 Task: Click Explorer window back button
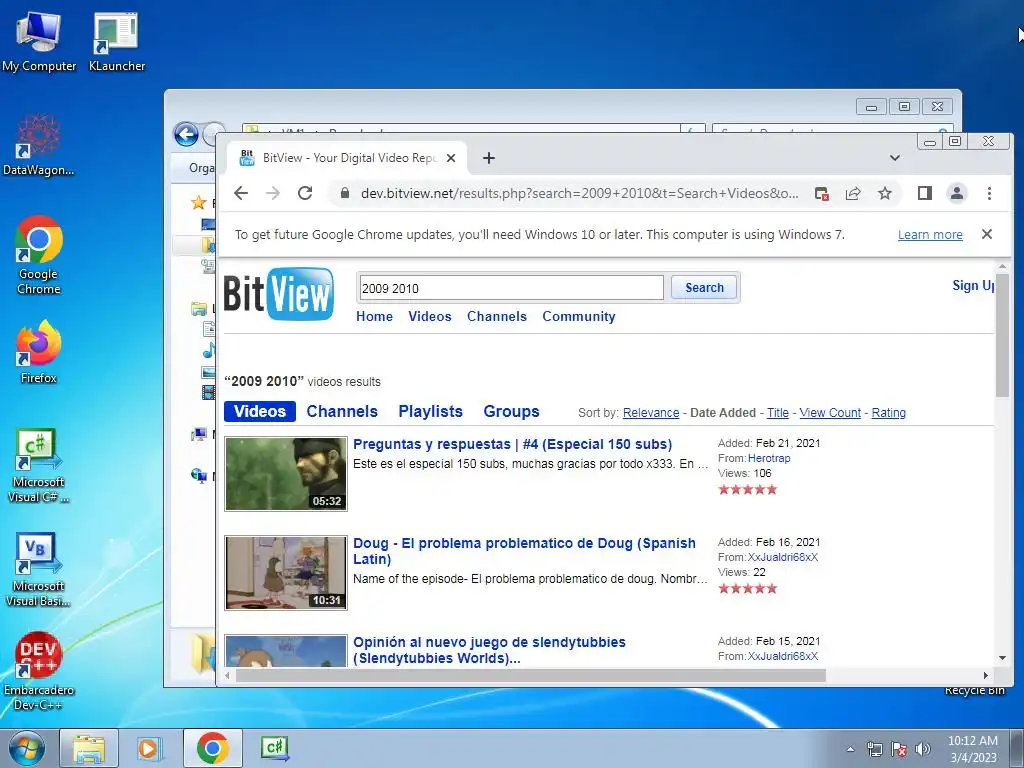point(186,135)
